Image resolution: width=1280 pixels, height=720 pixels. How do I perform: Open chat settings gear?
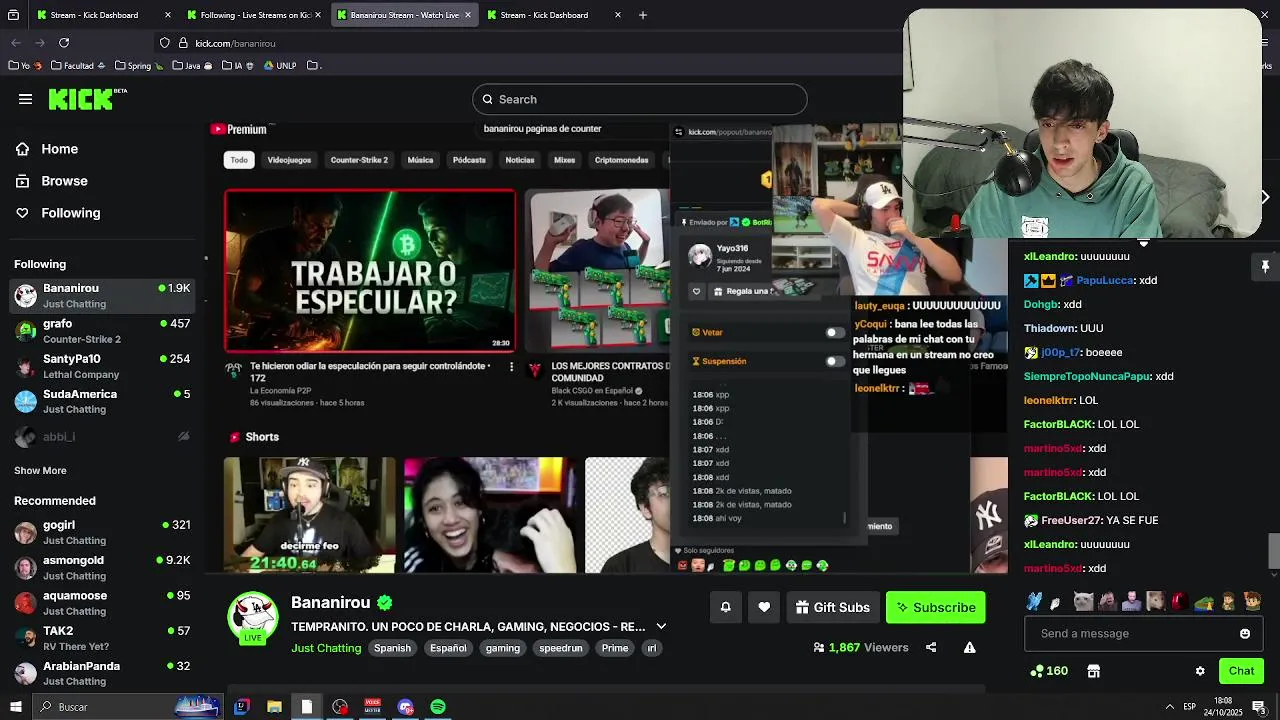pyautogui.click(x=1200, y=671)
